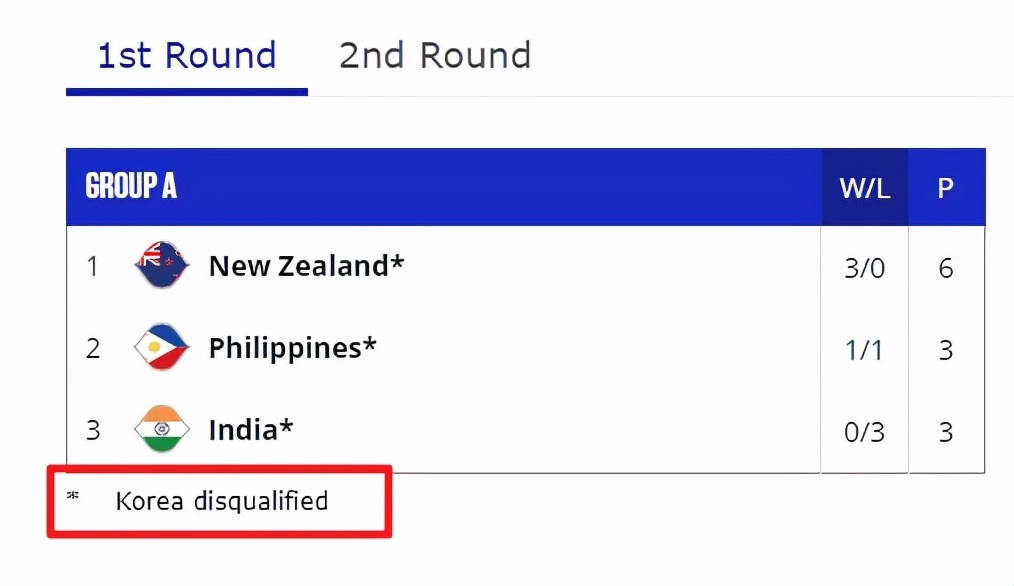1014x586 pixels.
Task: Open the Philippines team link
Action: tap(292, 348)
